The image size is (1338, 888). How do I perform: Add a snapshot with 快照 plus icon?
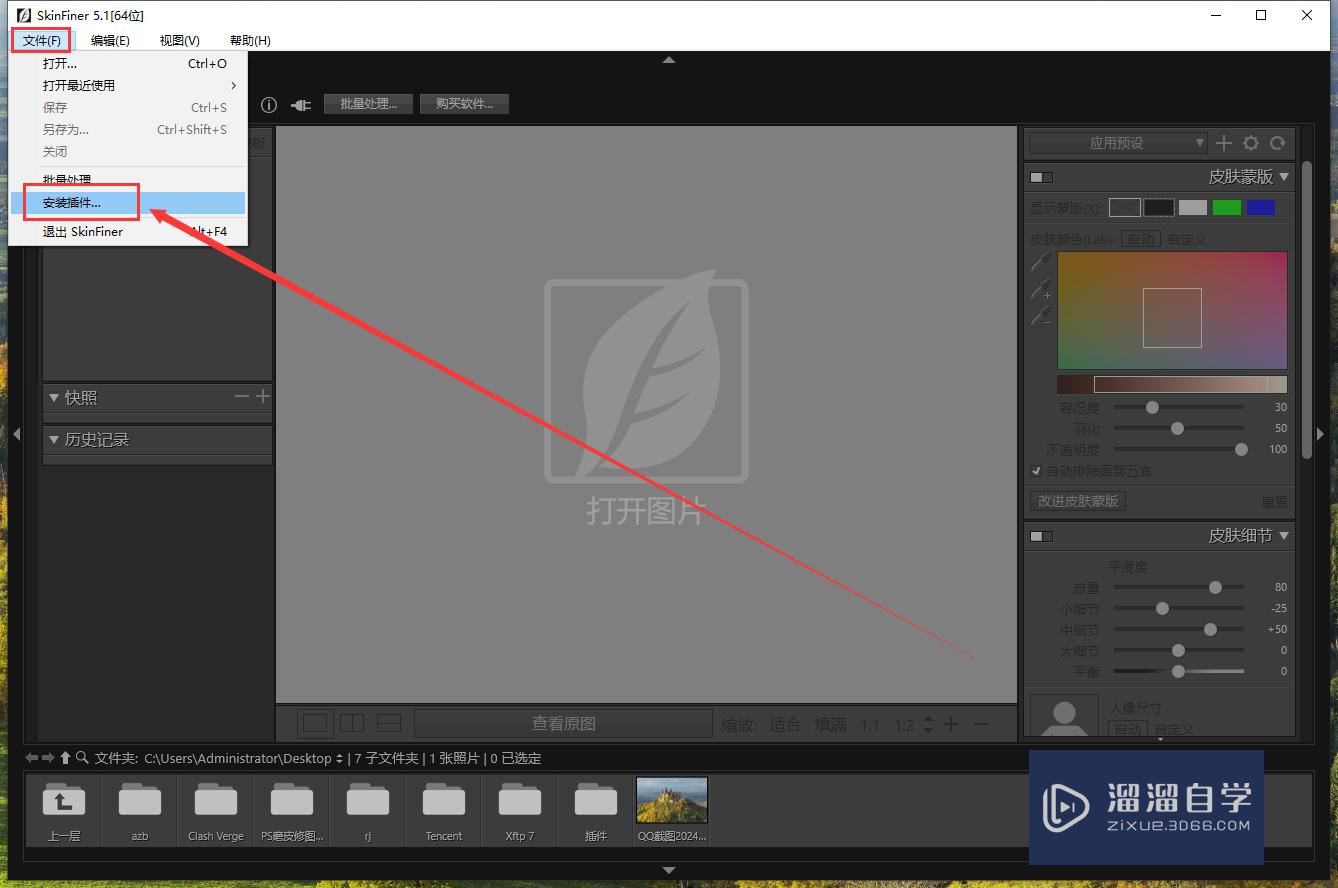point(263,397)
